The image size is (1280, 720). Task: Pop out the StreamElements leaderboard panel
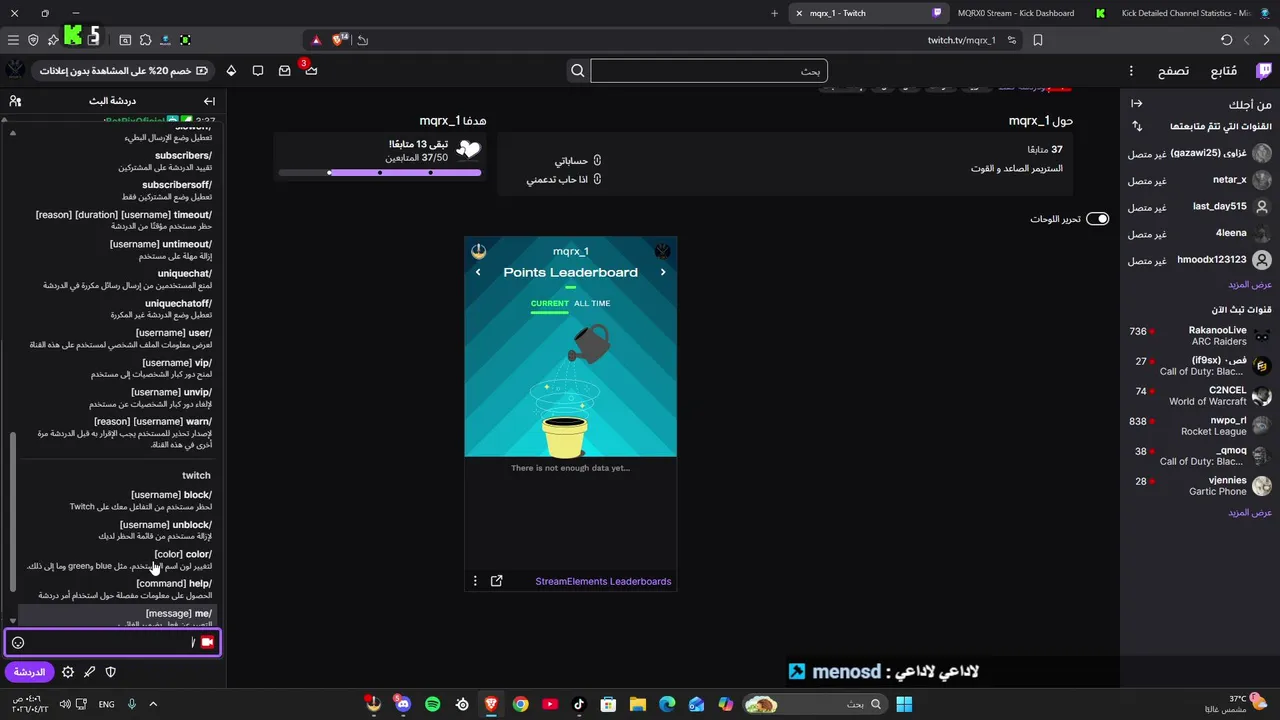coord(497,581)
